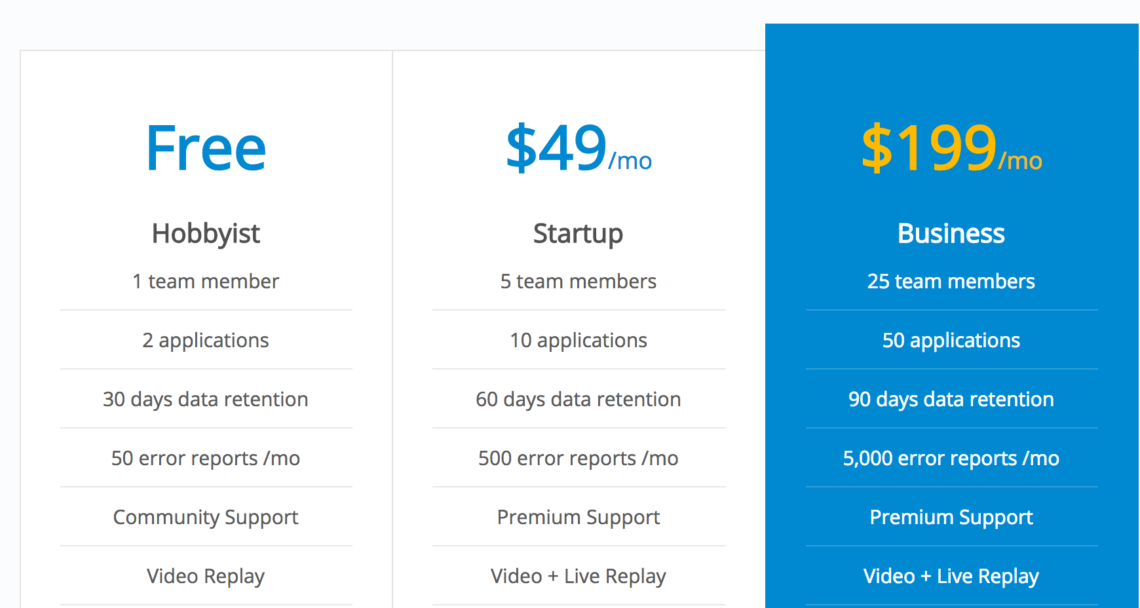Click the Free price heading
The height and width of the screenshot is (608, 1140).
tap(206, 149)
